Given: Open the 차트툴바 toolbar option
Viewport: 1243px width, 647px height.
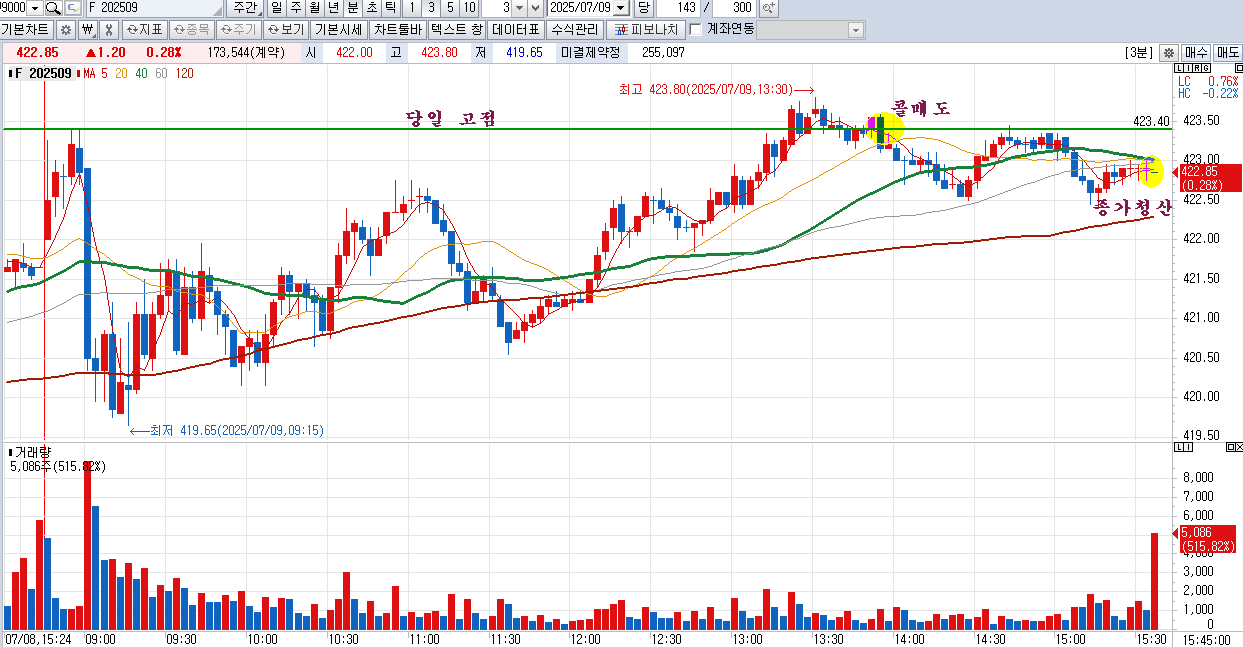Looking at the screenshot, I should pos(397,30).
